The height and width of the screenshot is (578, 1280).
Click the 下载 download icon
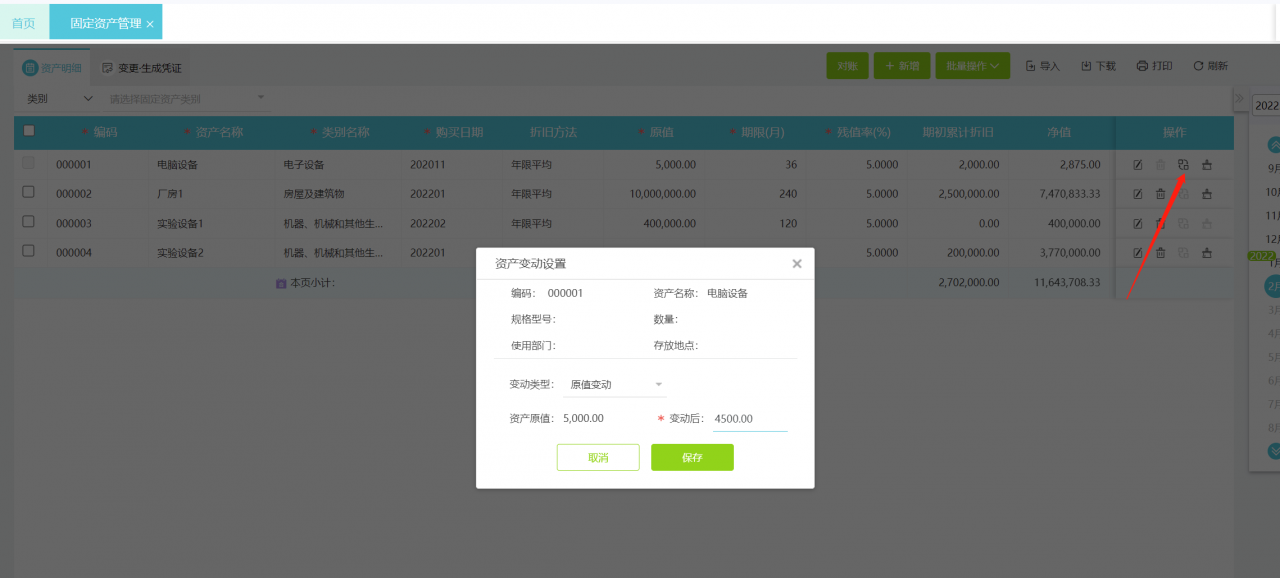pyautogui.click(x=1098, y=65)
